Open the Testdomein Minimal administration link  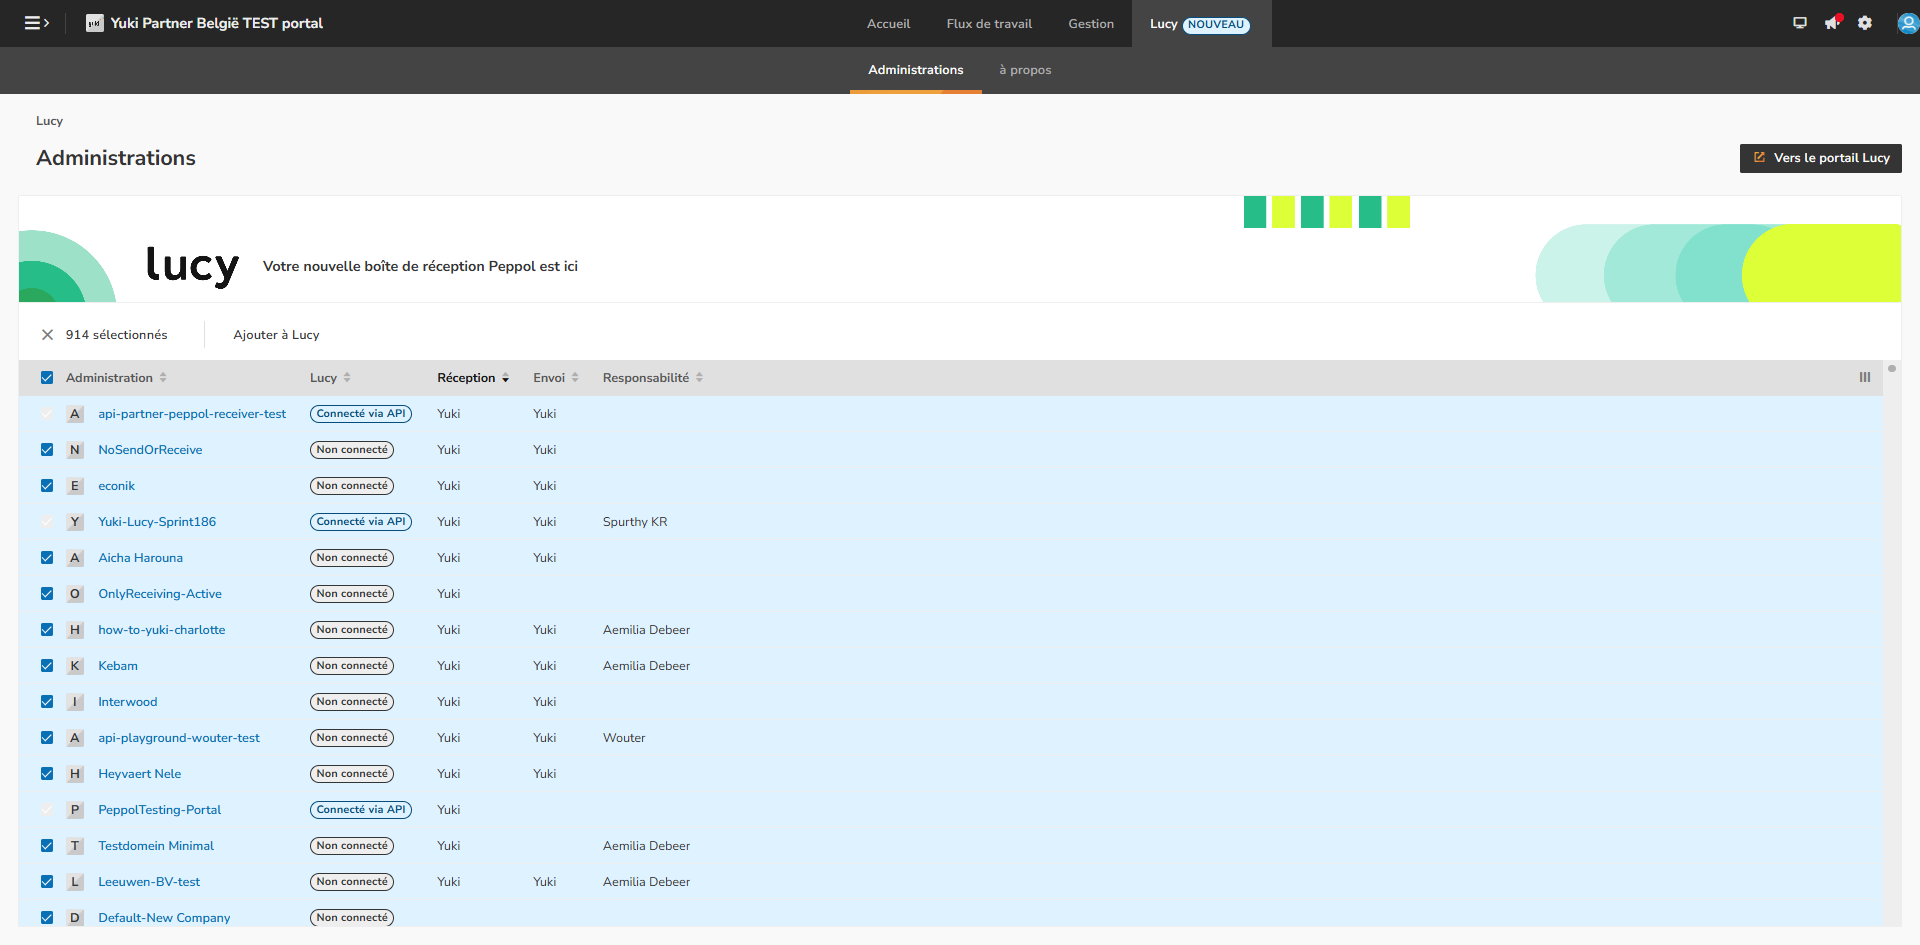click(156, 846)
